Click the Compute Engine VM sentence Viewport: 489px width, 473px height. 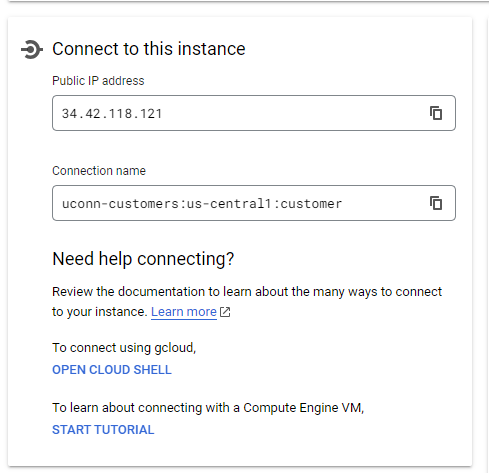pyautogui.click(x=208, y=408)
